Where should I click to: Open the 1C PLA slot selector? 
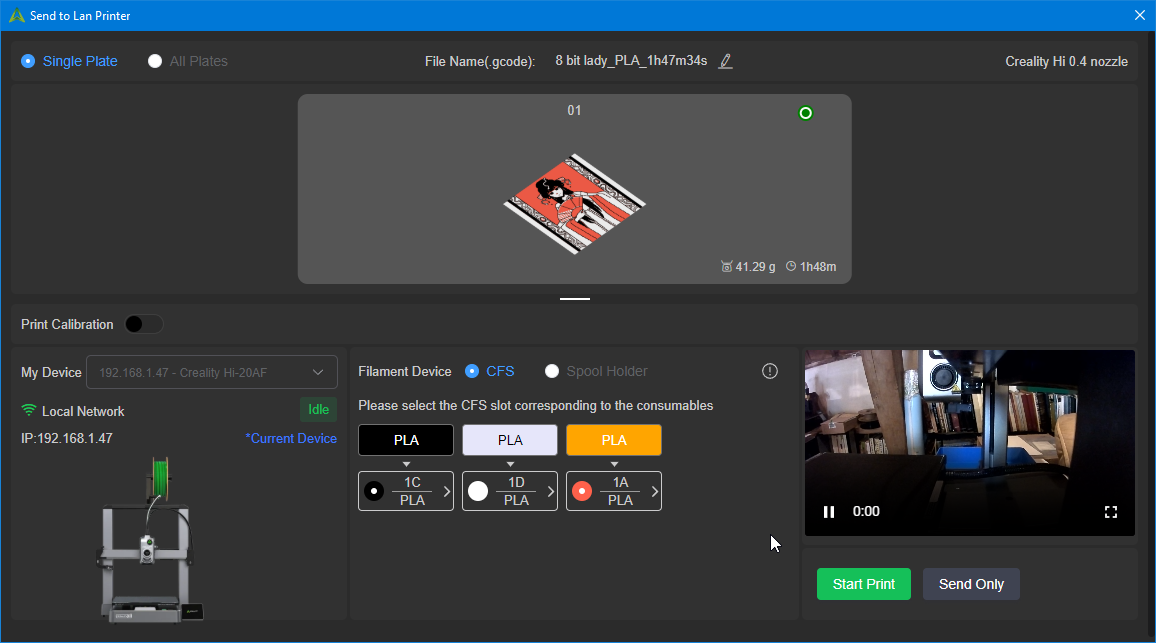[405, 491]
